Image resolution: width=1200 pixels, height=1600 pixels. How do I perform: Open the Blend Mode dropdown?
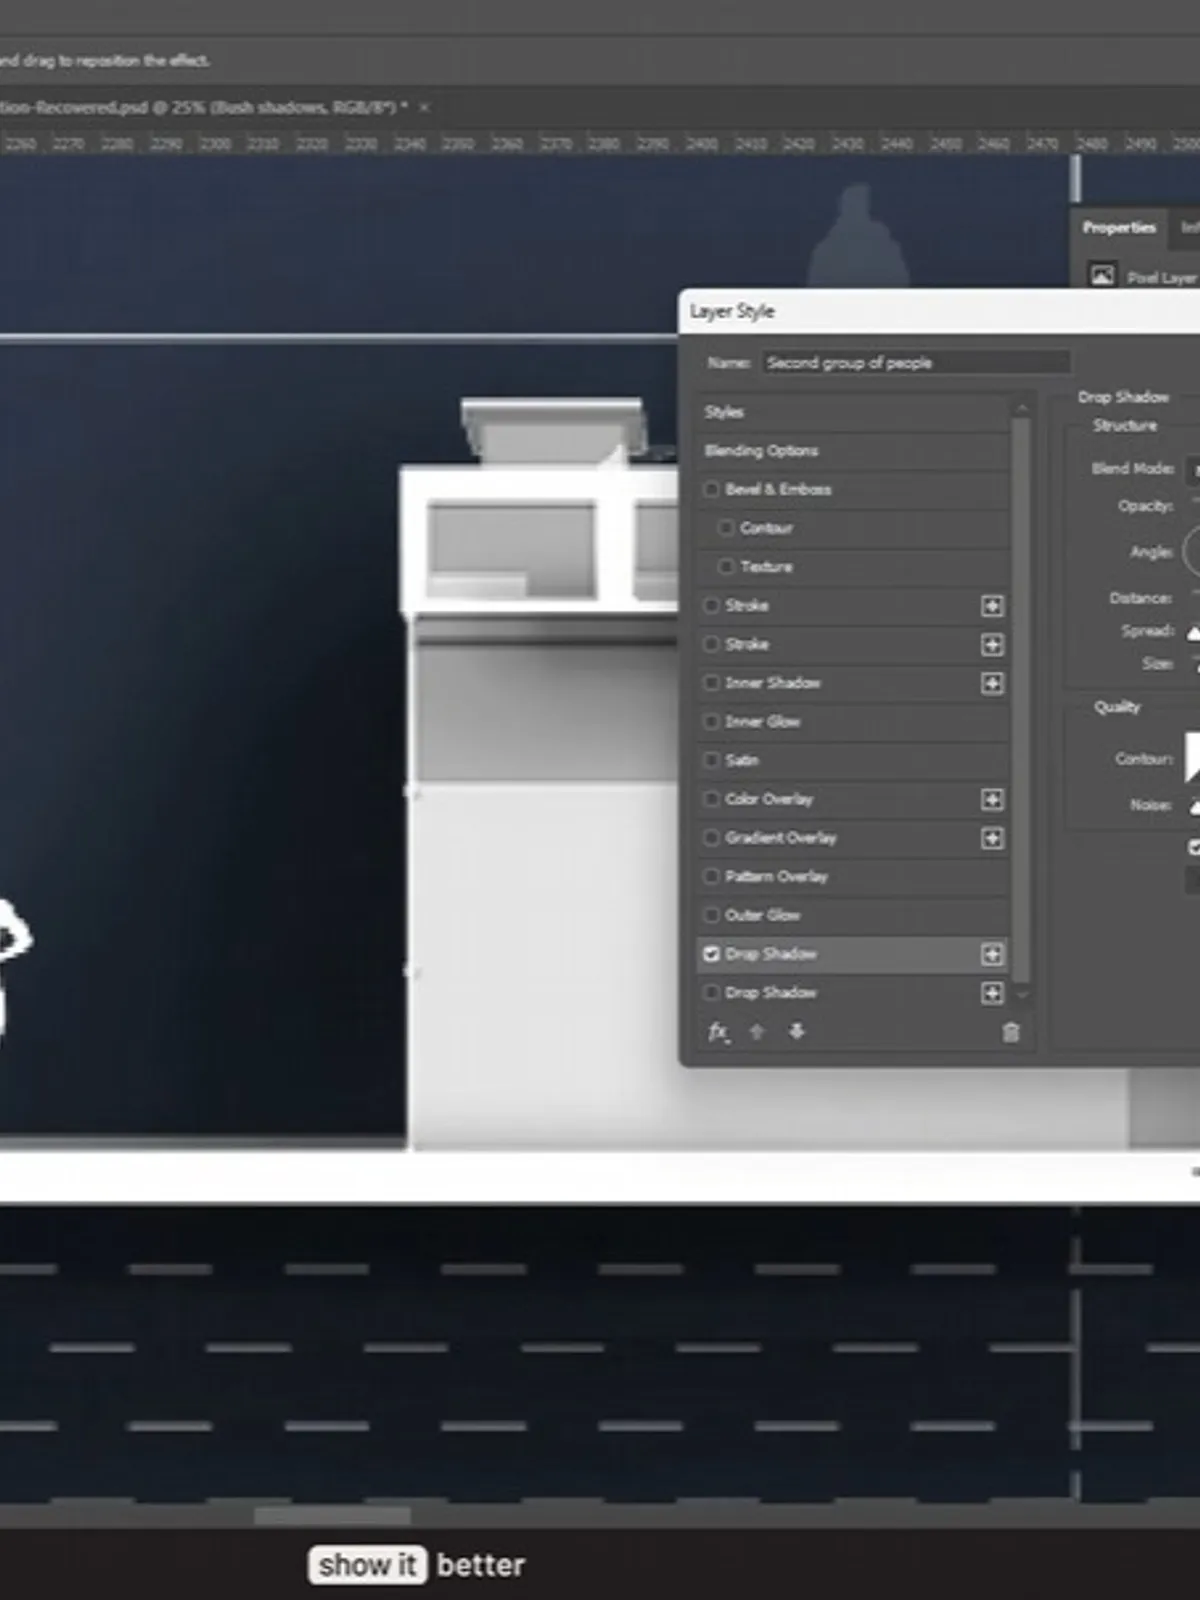tap(1192, 468)
